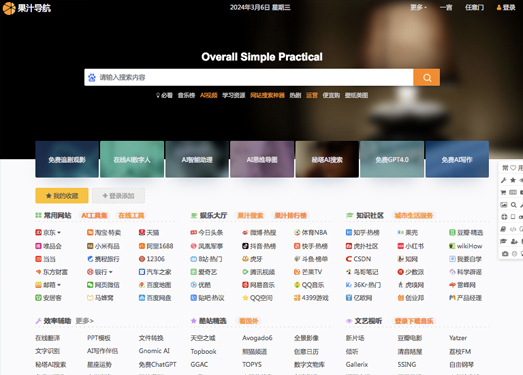
Task: Click the Baidu paw search-engine icon
Action: (x=92, y=77)
